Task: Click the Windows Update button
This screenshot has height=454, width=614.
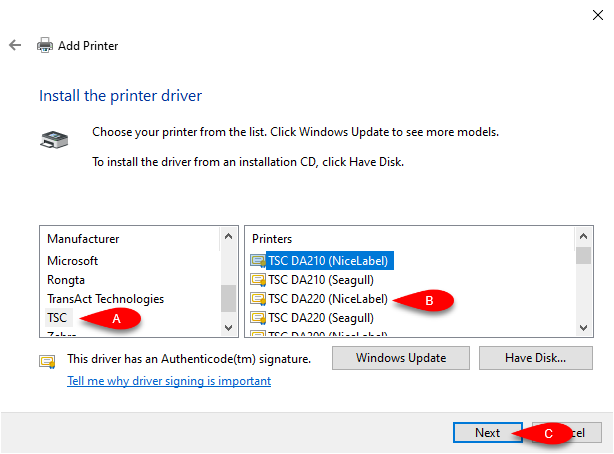Action: (x=401, y=358)
